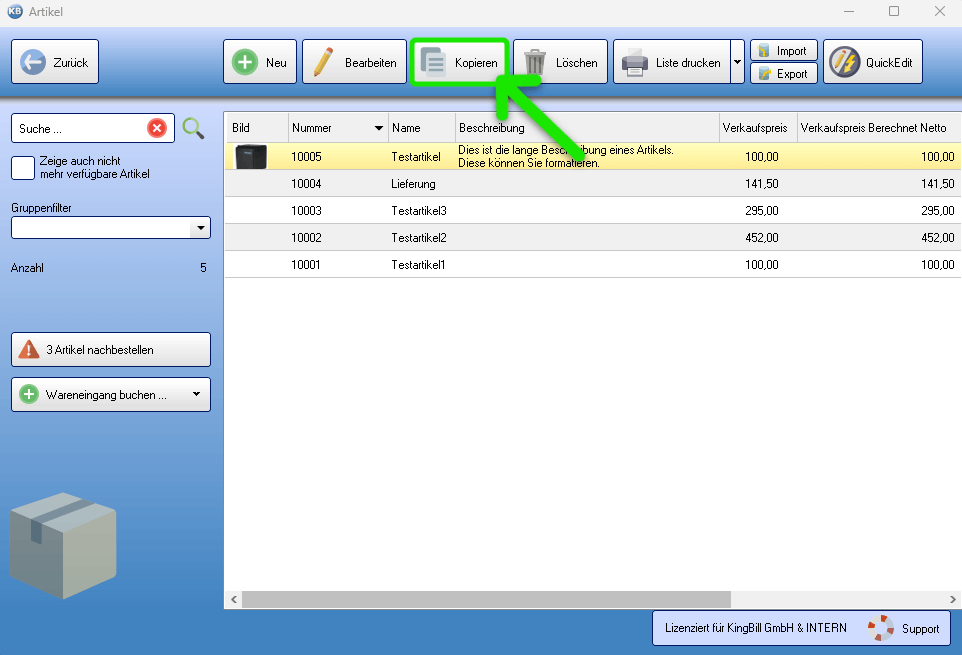Screen dimensions: 962x655
Task: Create a new article with Neu
Action: point(260,62)
